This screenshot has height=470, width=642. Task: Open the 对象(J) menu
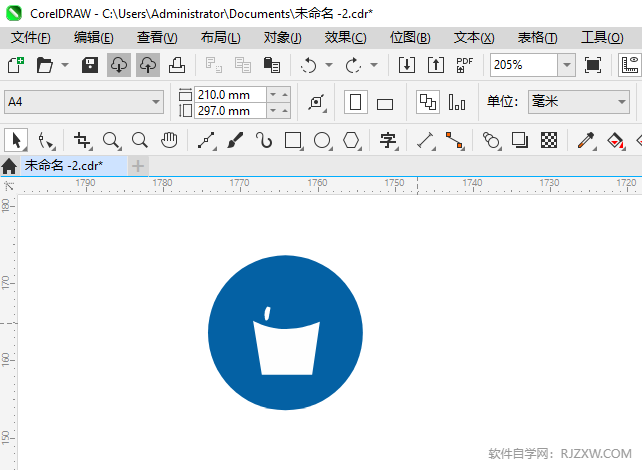click(x=283, y=38)
